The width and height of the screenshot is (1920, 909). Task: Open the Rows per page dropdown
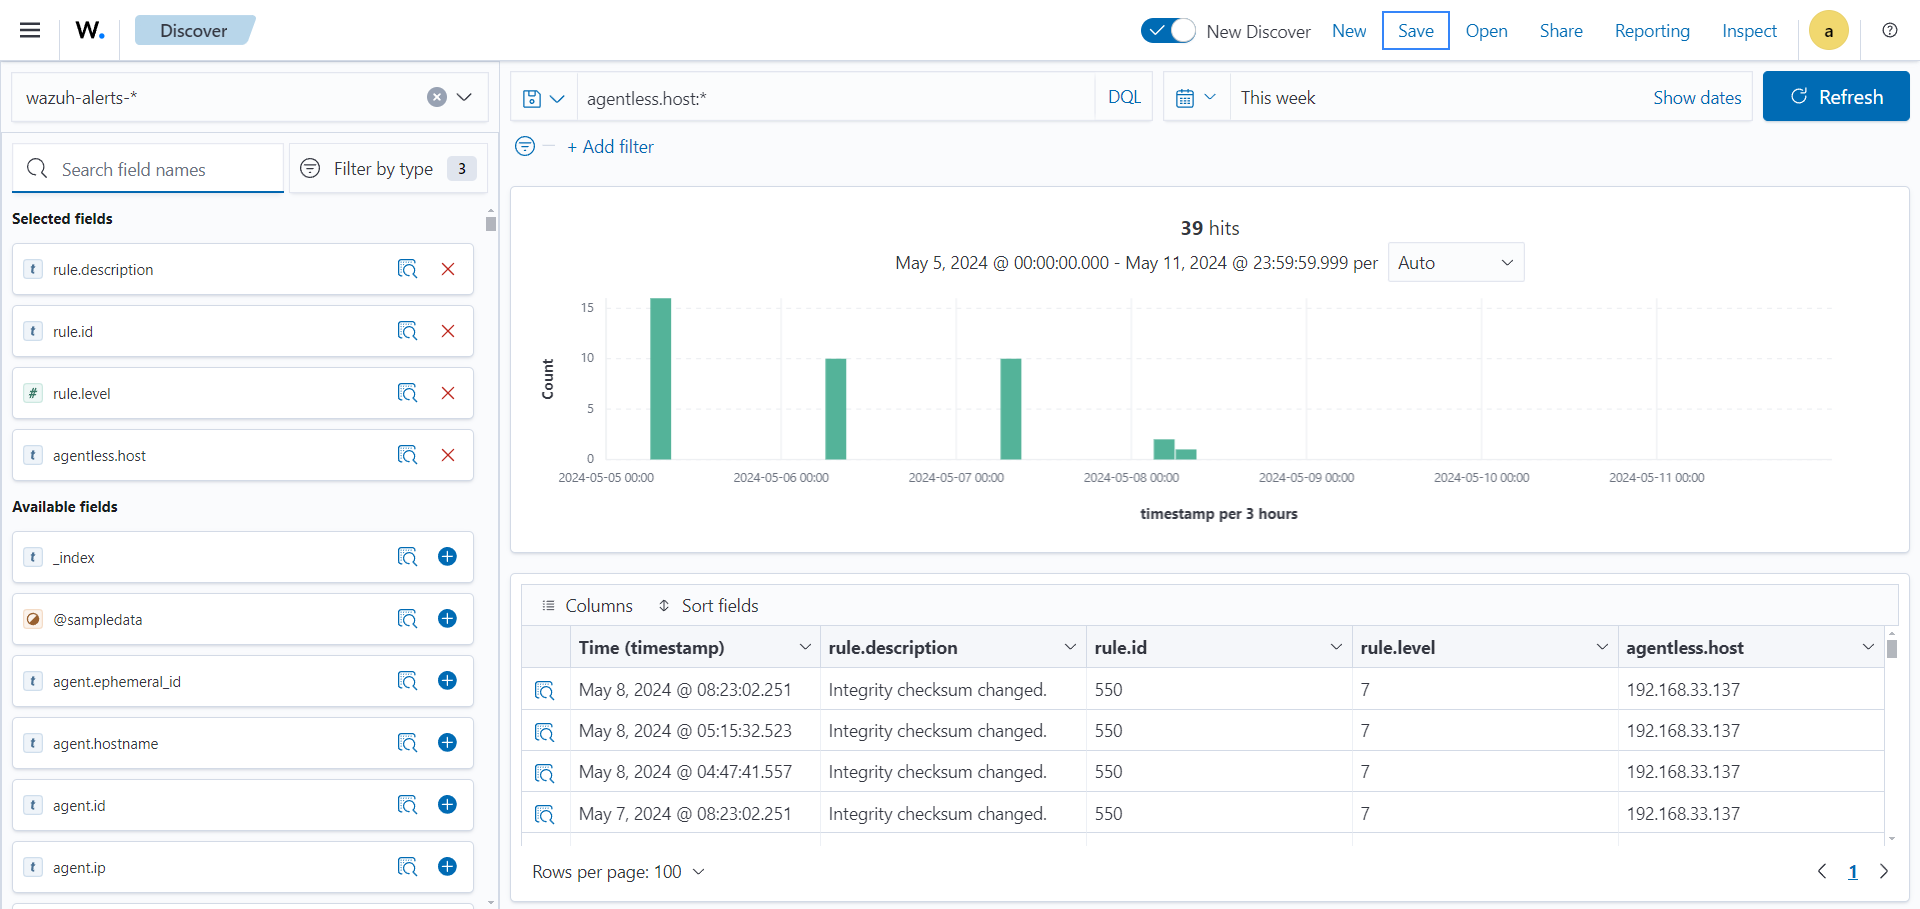[619, 871]
